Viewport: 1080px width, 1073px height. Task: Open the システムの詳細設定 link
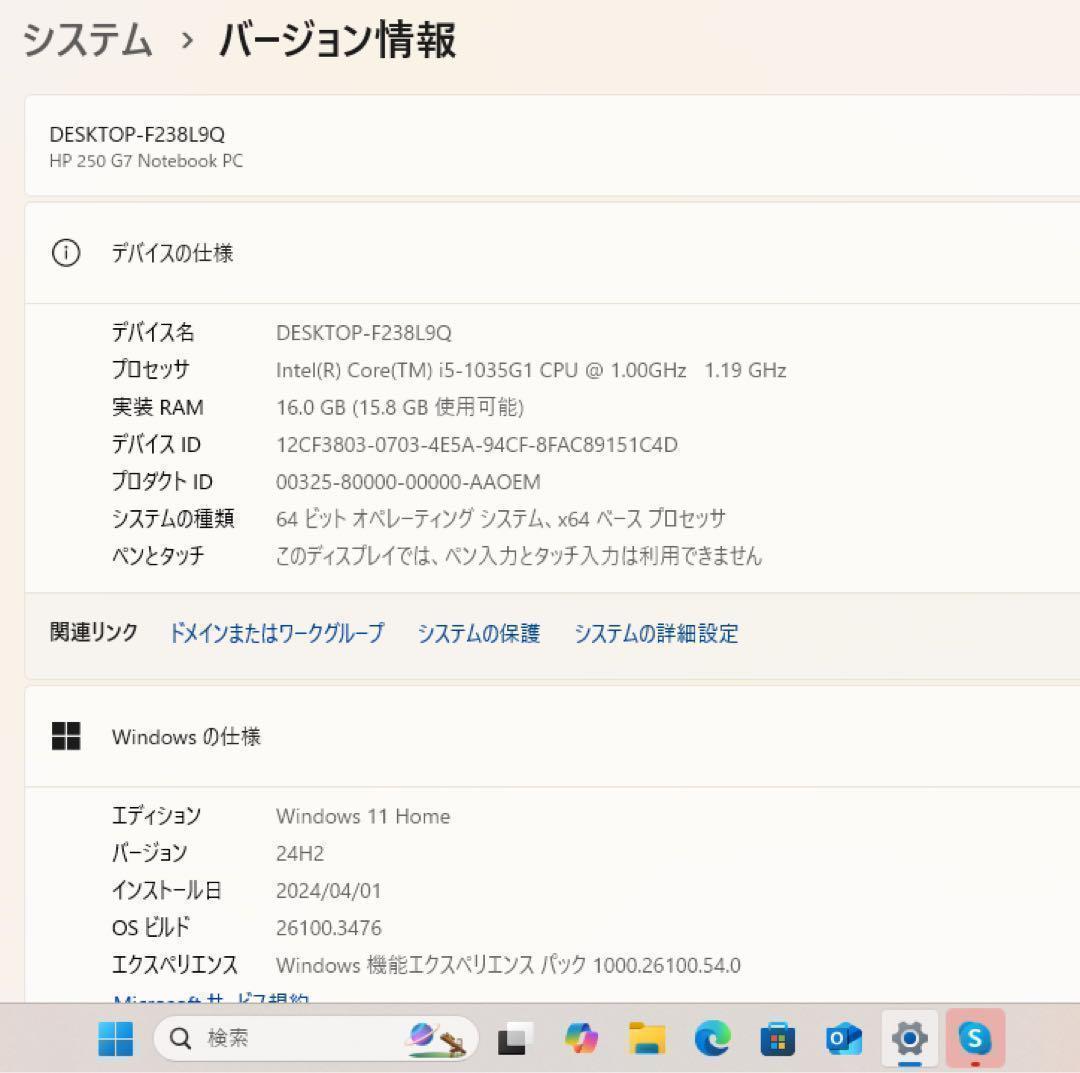click(656, 633)
